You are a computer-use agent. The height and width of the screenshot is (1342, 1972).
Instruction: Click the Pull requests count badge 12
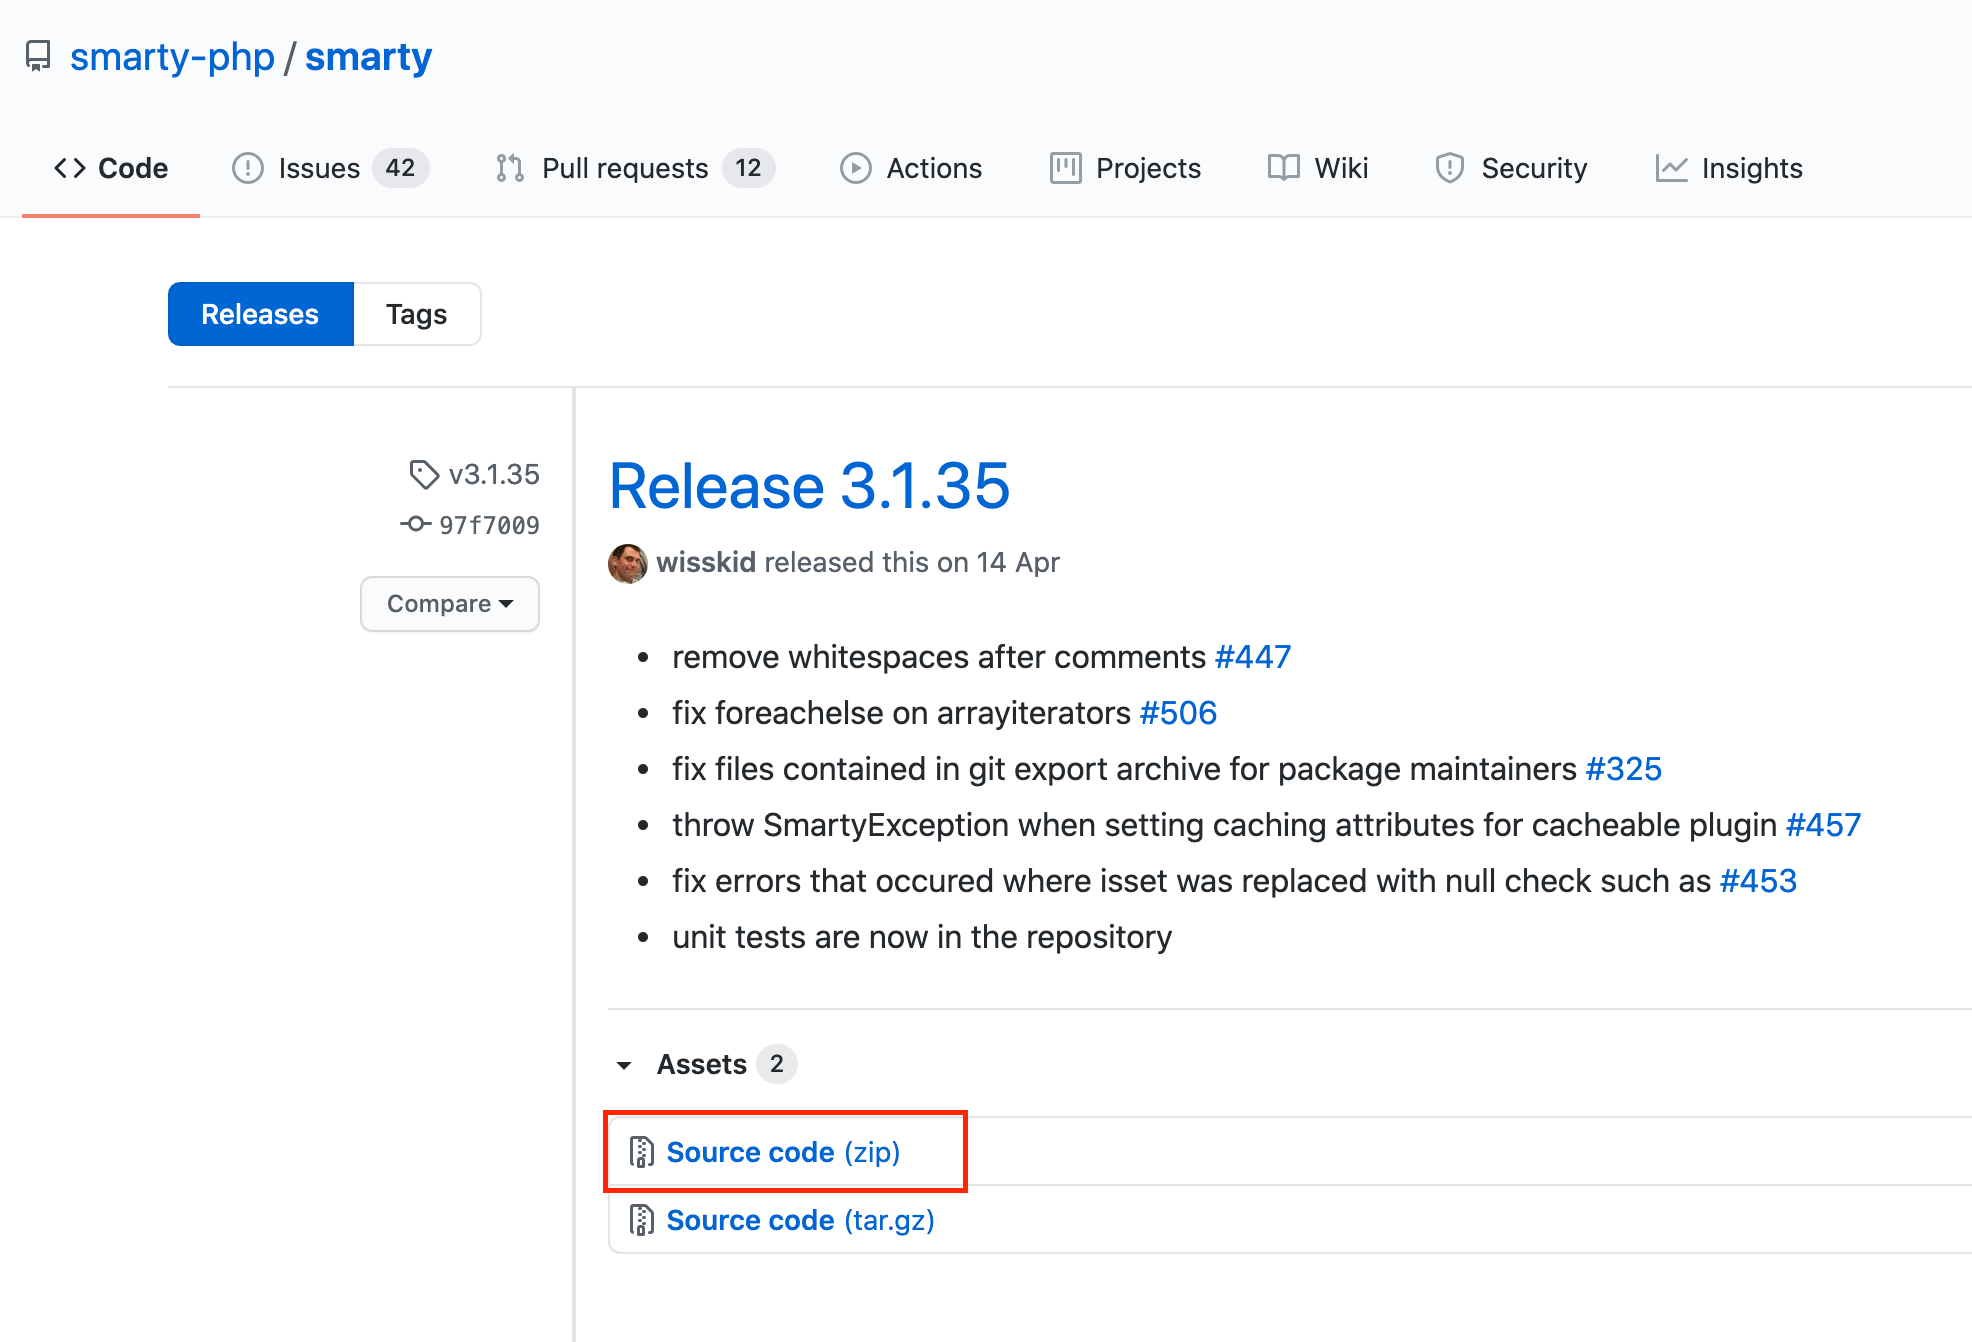(x=749, y=168)
